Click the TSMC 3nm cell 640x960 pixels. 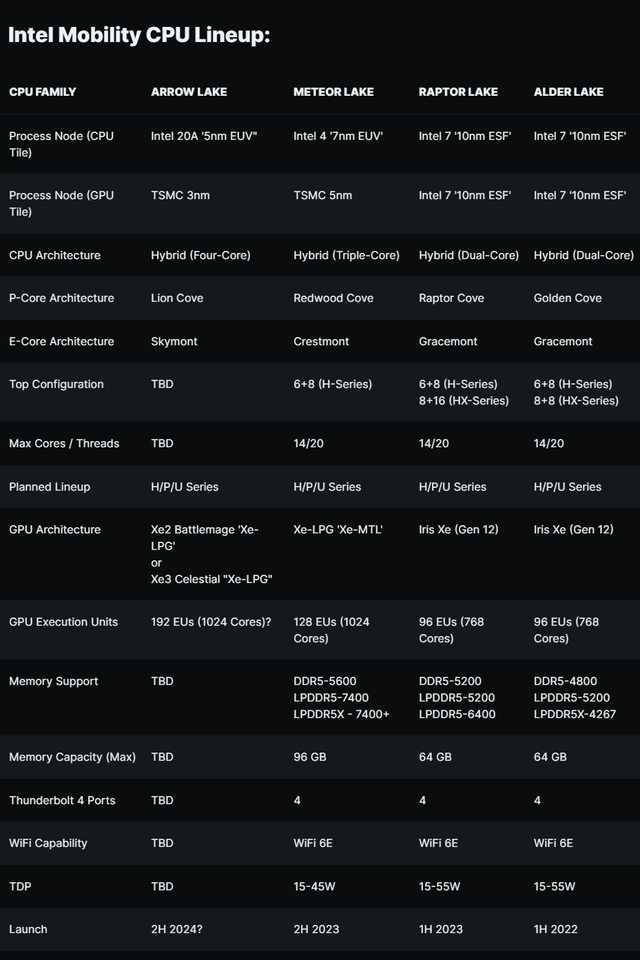coord(182,195)
